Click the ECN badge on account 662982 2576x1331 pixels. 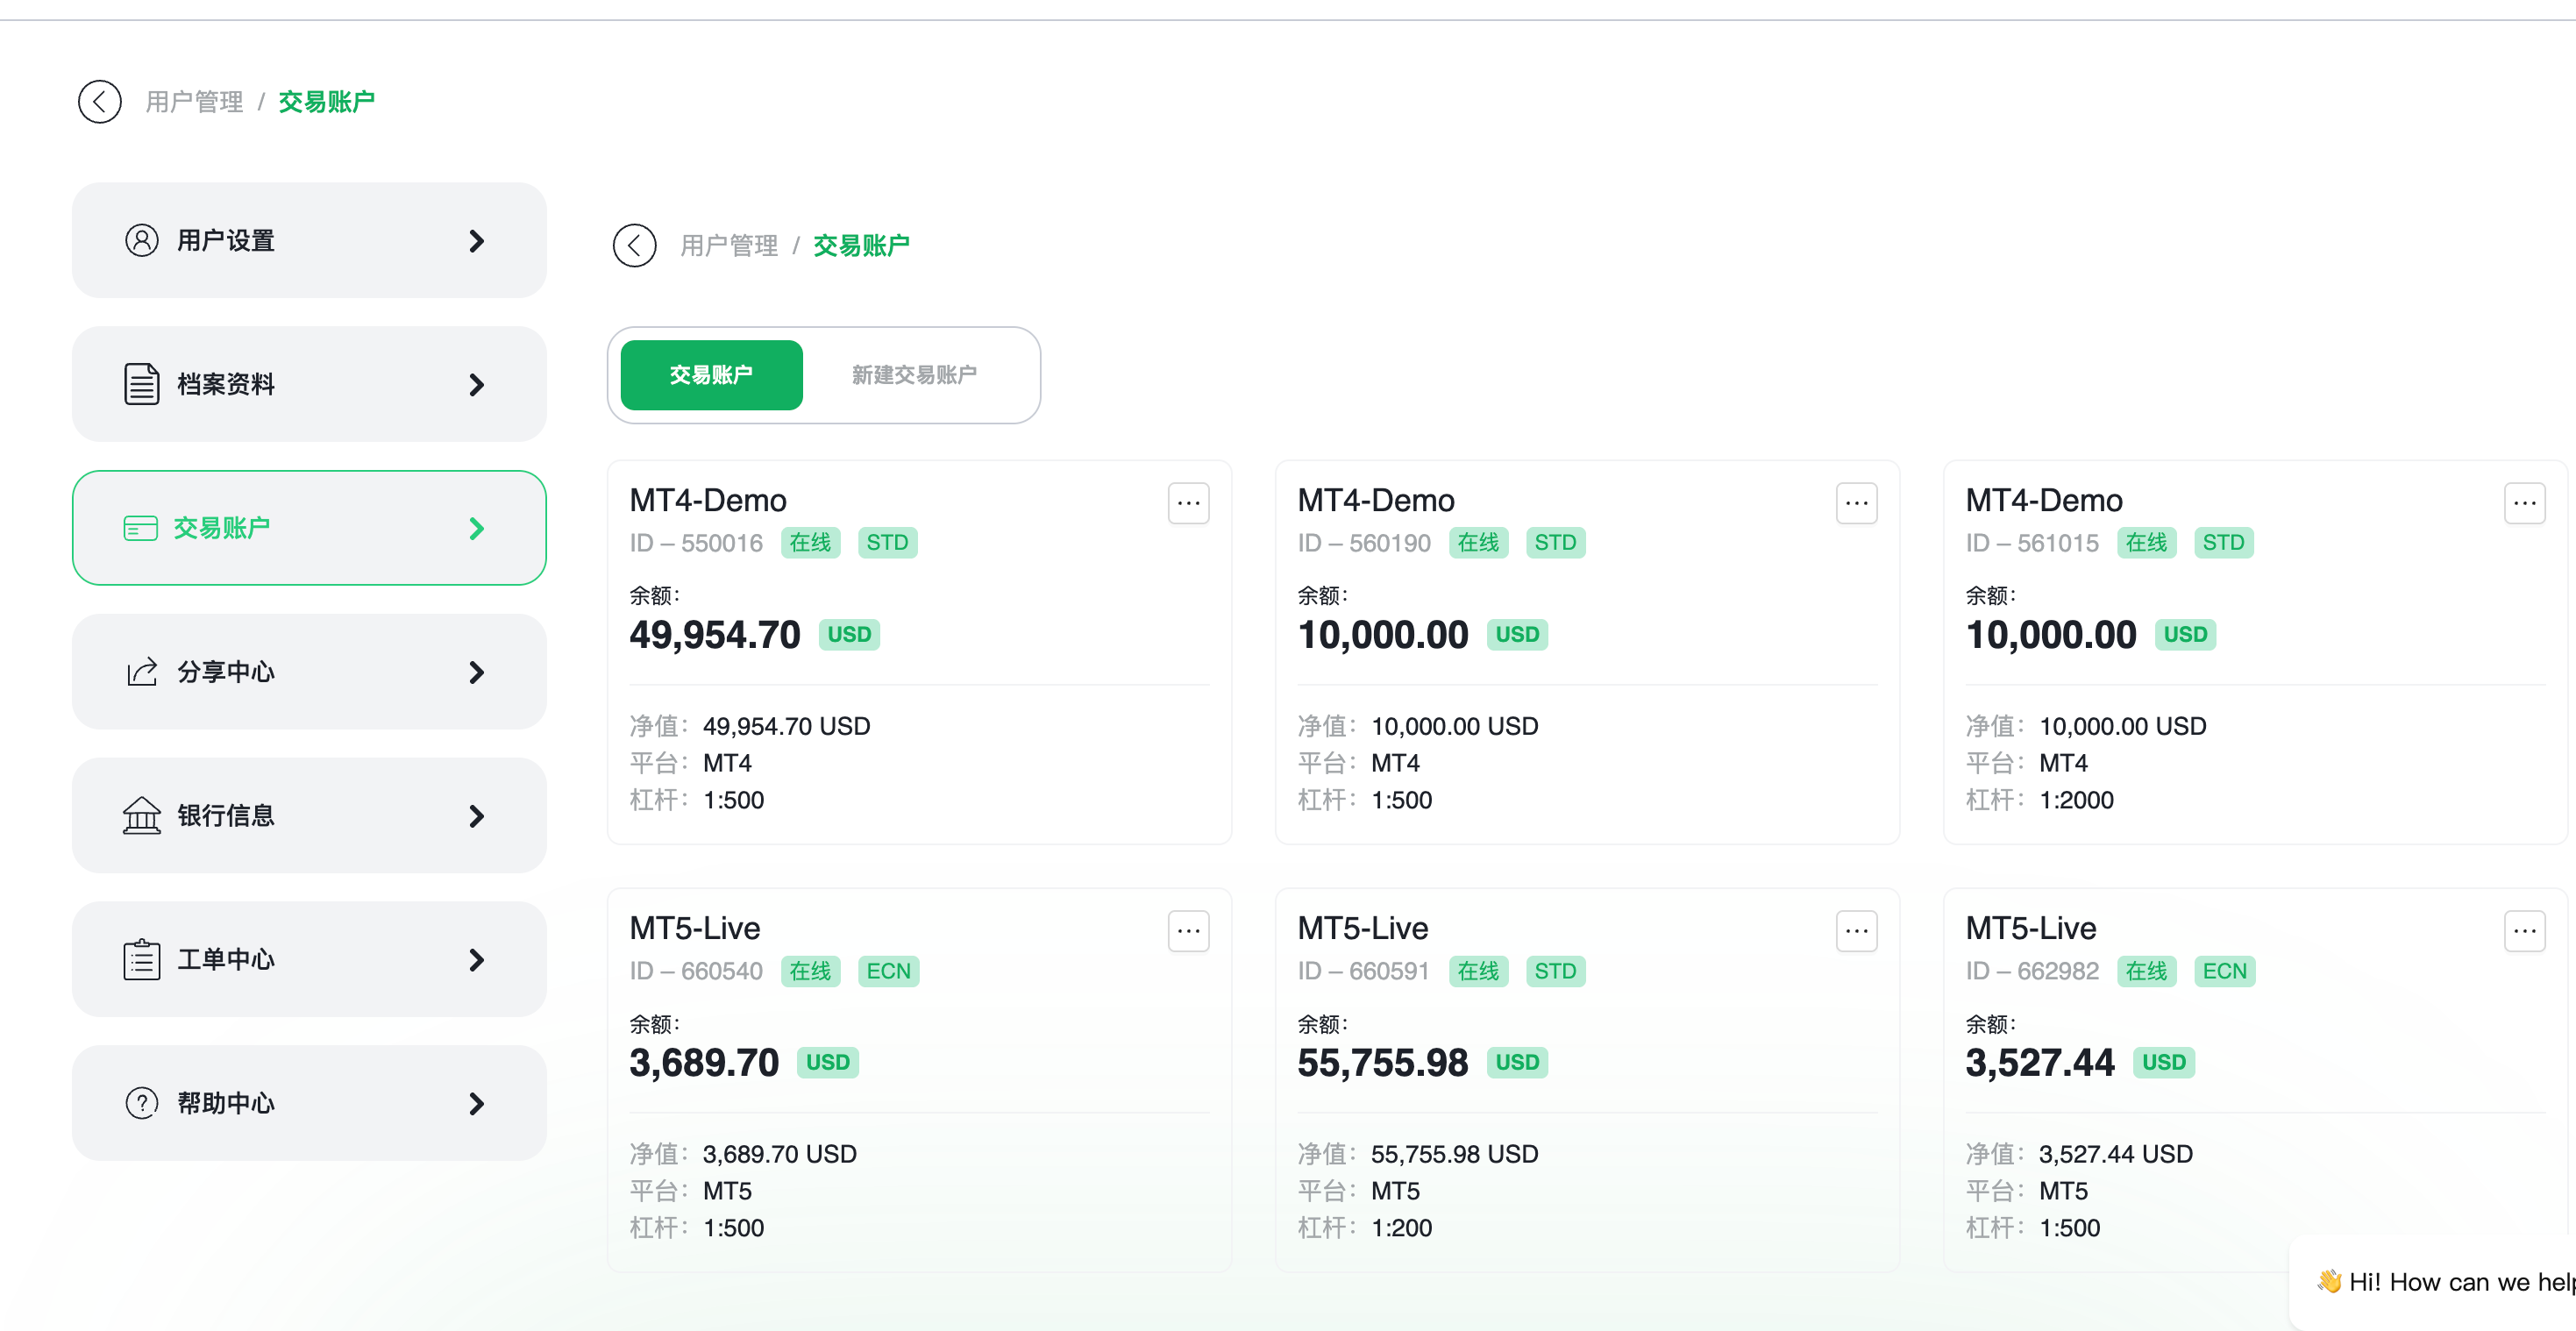point(2225,971)
